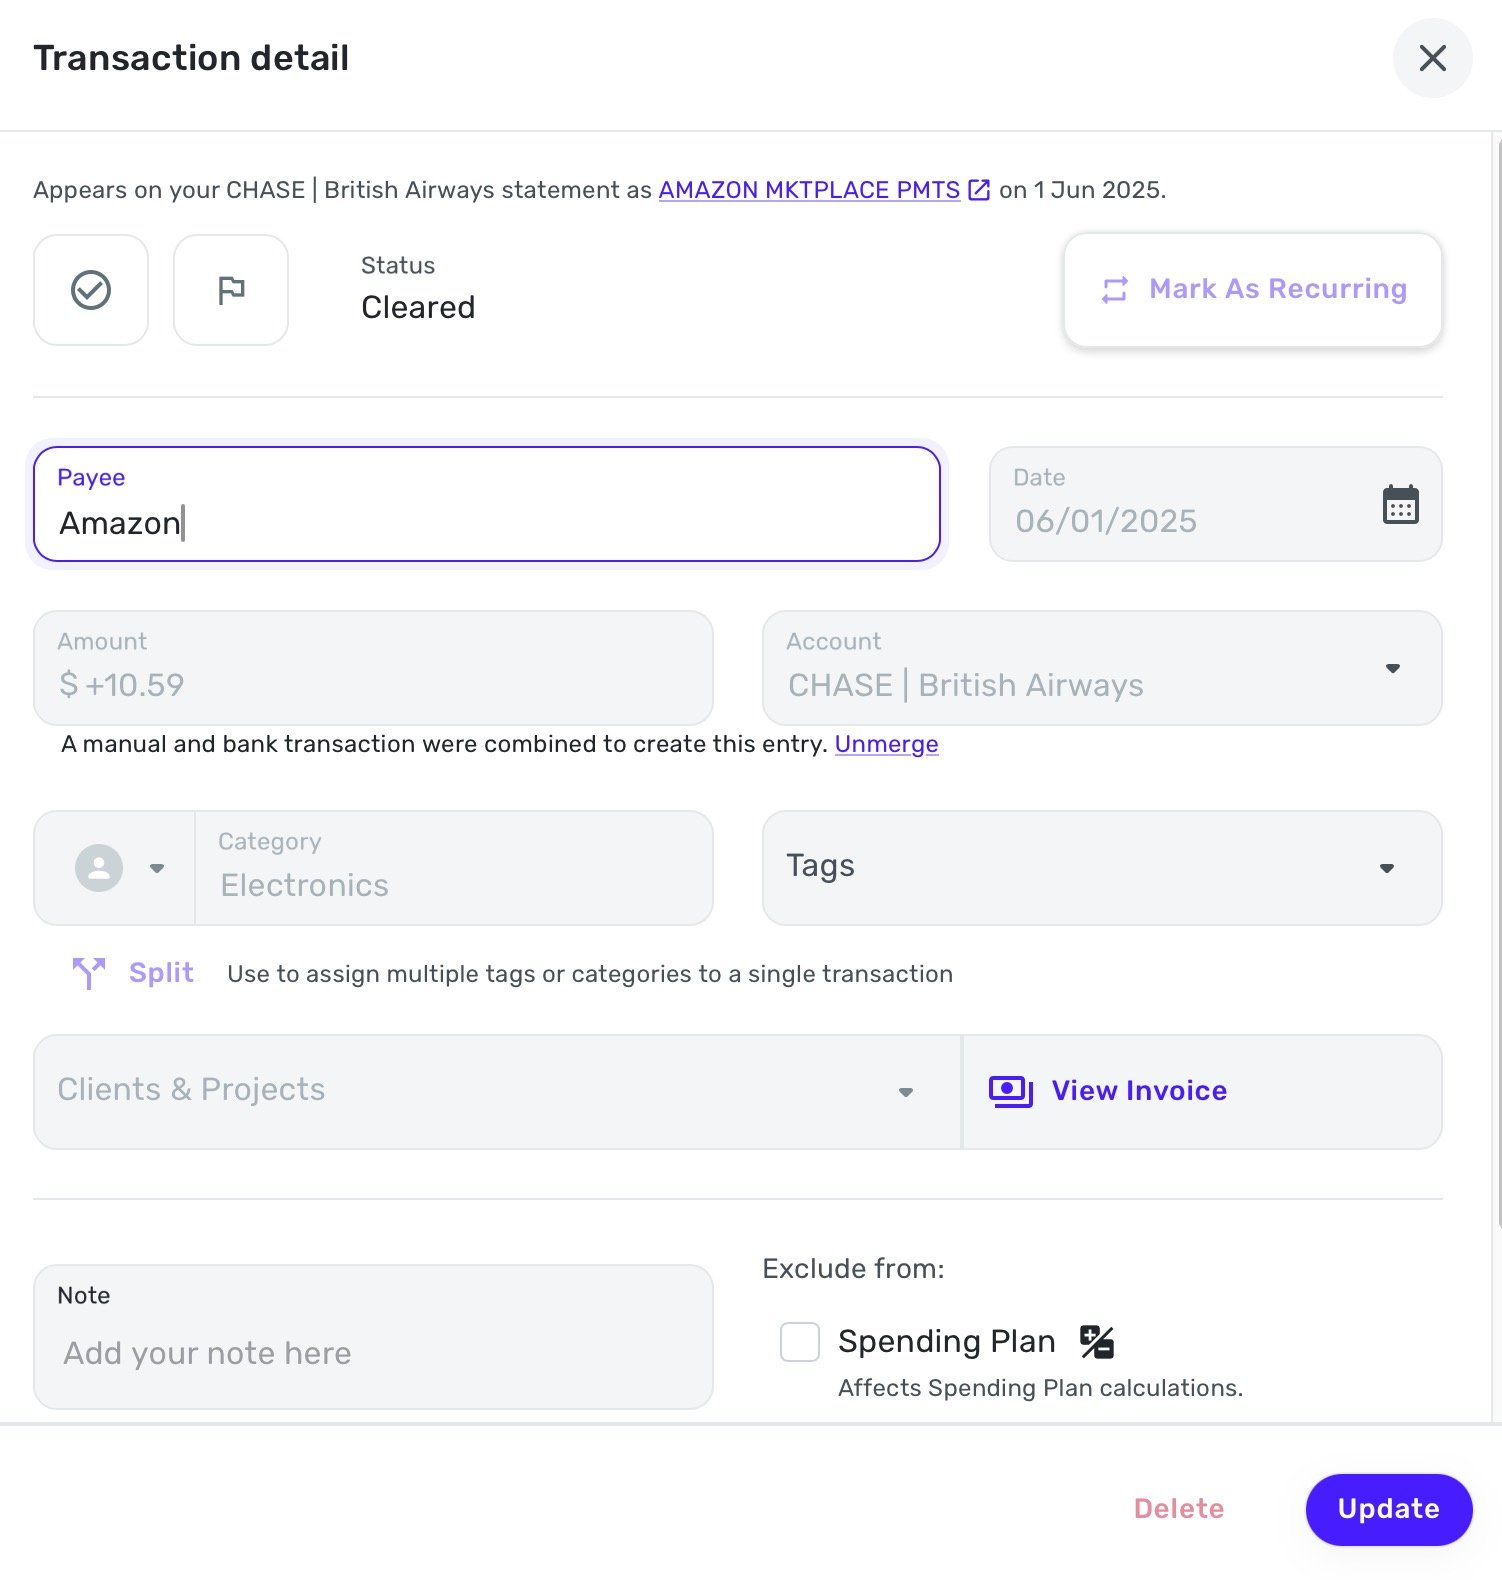The height and width of the screenshot is (1580, 1502).
Task: Flag this transaction with the flag icon
Action: [231, 290]
